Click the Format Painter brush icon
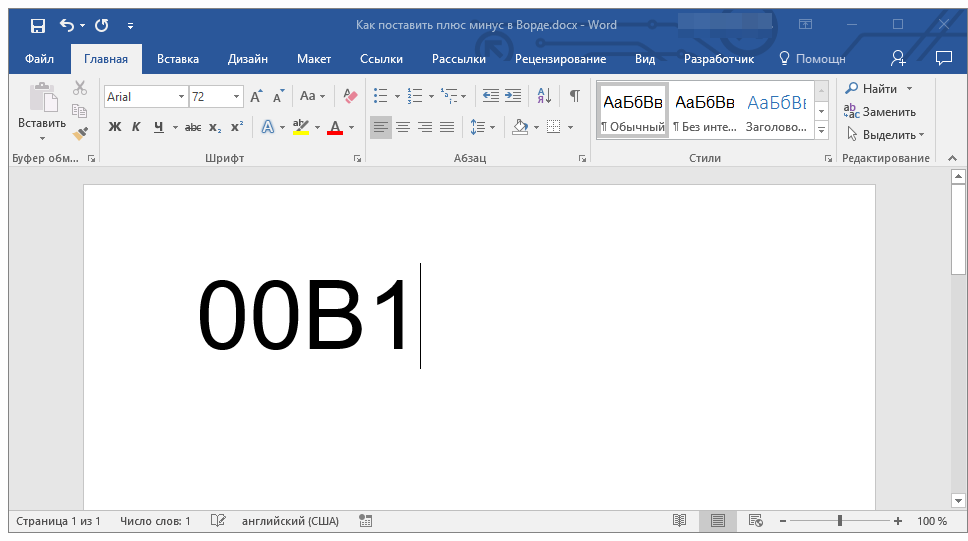968x541 pixels. (80, 133)
